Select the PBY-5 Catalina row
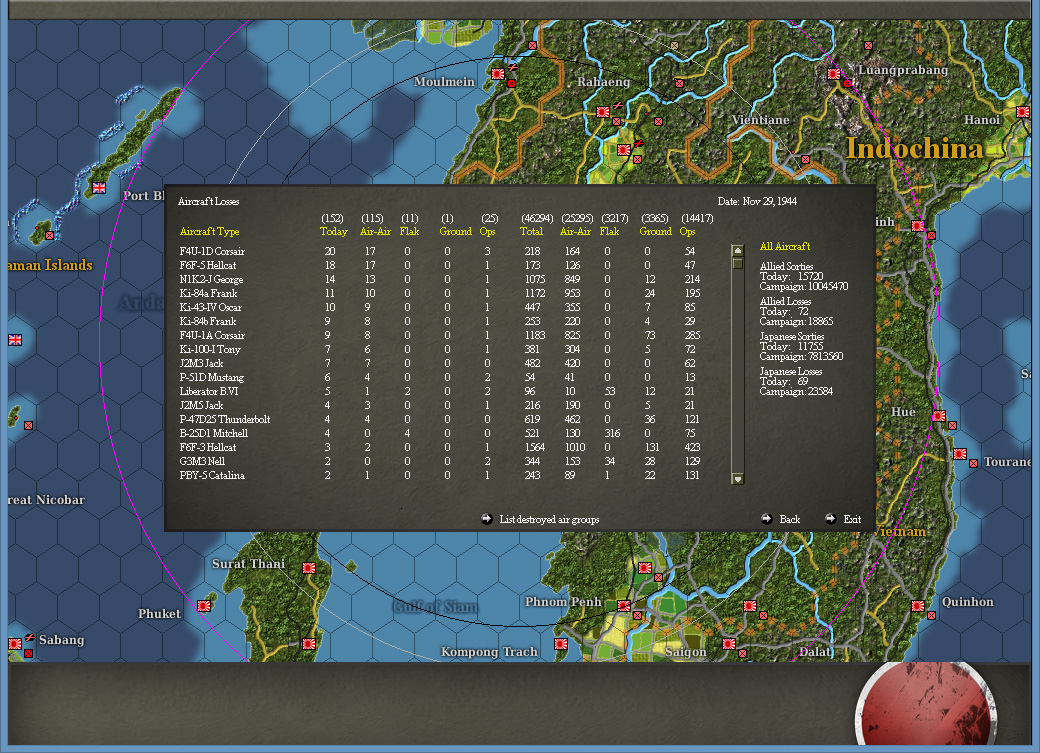The image size is (1040, 753). coord(438,476)
